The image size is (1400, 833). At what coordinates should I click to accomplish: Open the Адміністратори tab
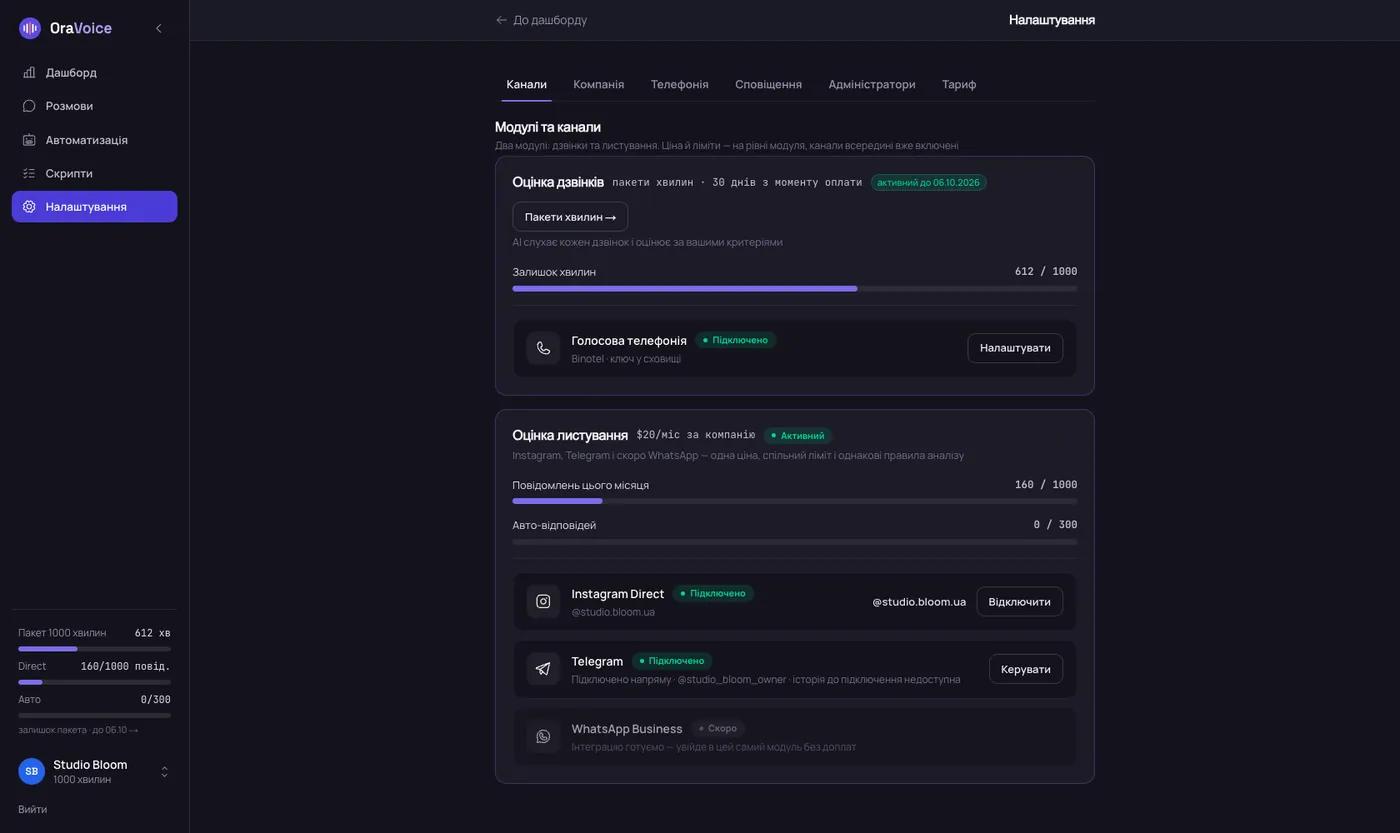pyautogui.click(x=871, y=84)
